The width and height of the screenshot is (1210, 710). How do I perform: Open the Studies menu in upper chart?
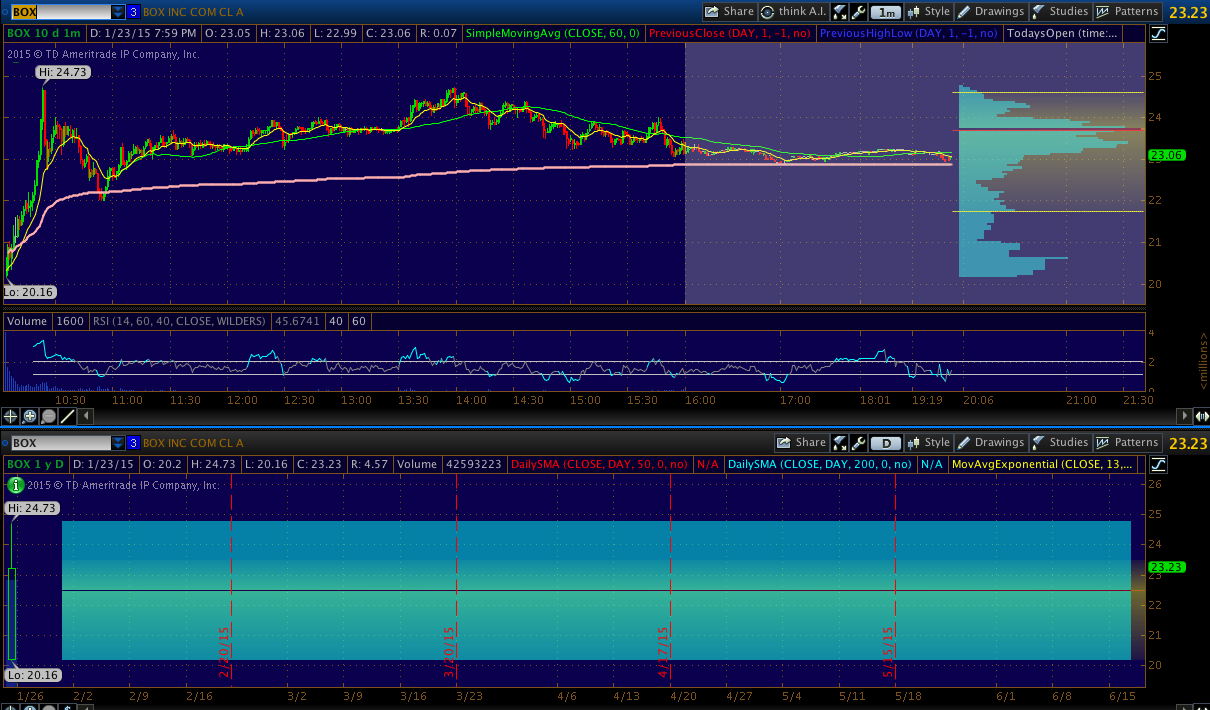coord(1059,12)
